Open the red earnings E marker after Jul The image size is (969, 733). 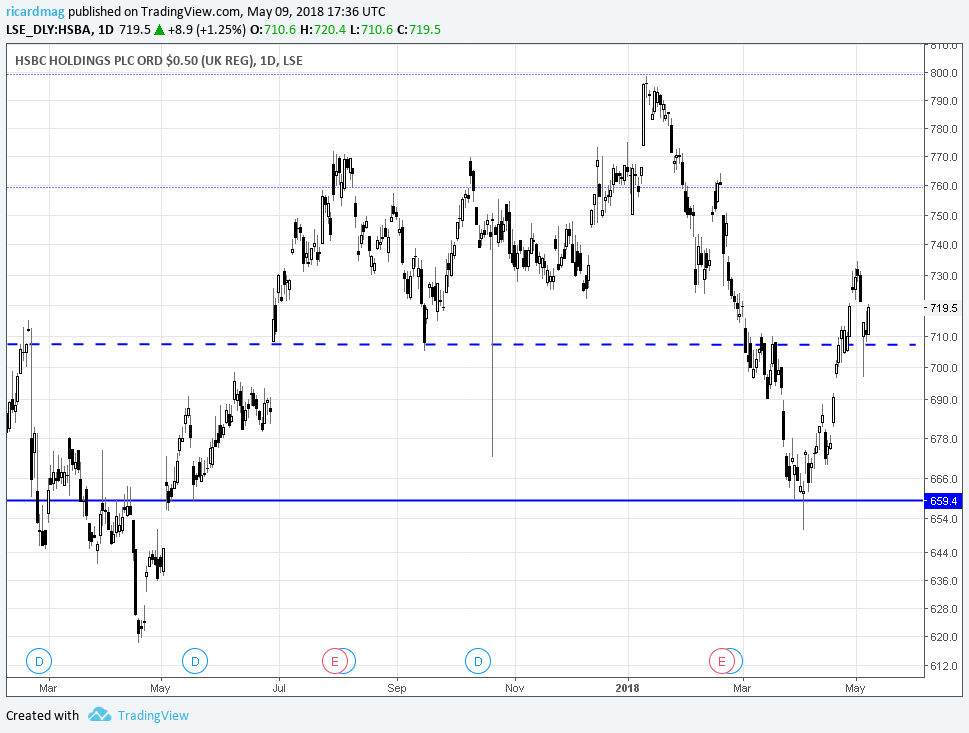click(x=335, y=661)
